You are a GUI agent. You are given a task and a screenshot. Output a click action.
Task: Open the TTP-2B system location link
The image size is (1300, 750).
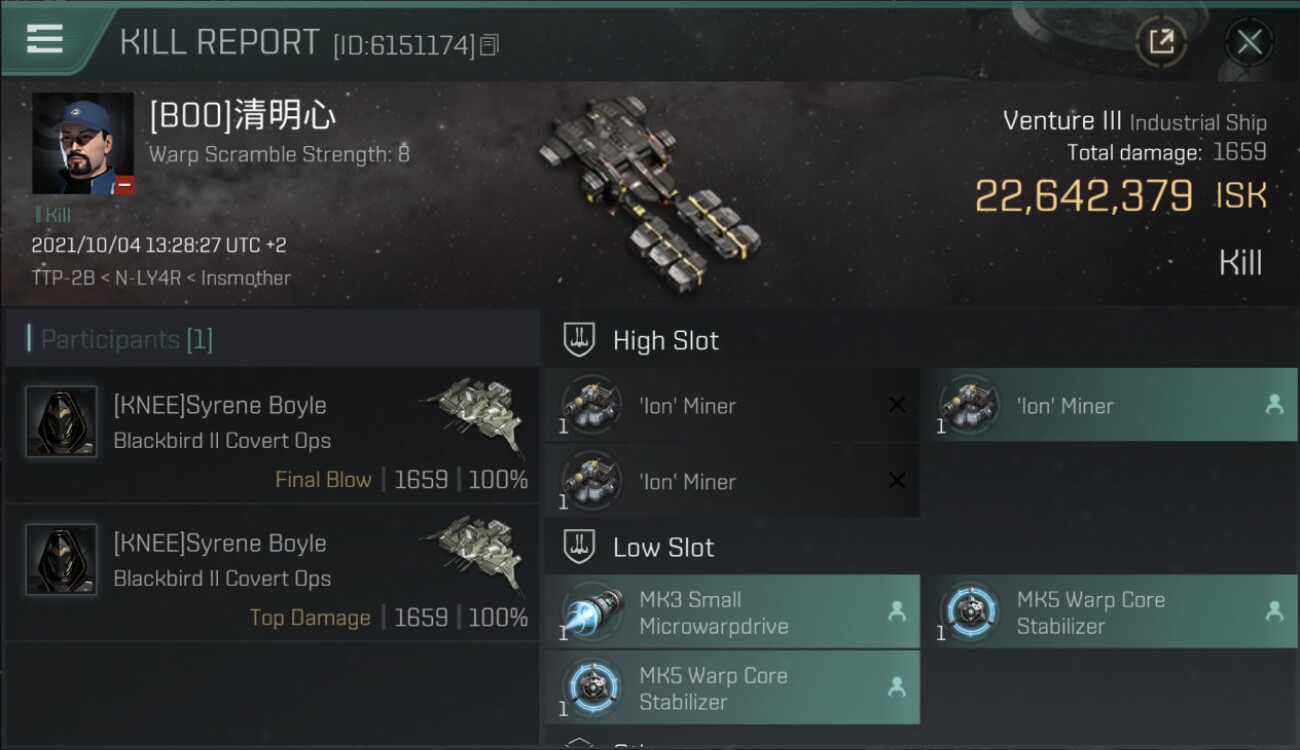[61, 278]
